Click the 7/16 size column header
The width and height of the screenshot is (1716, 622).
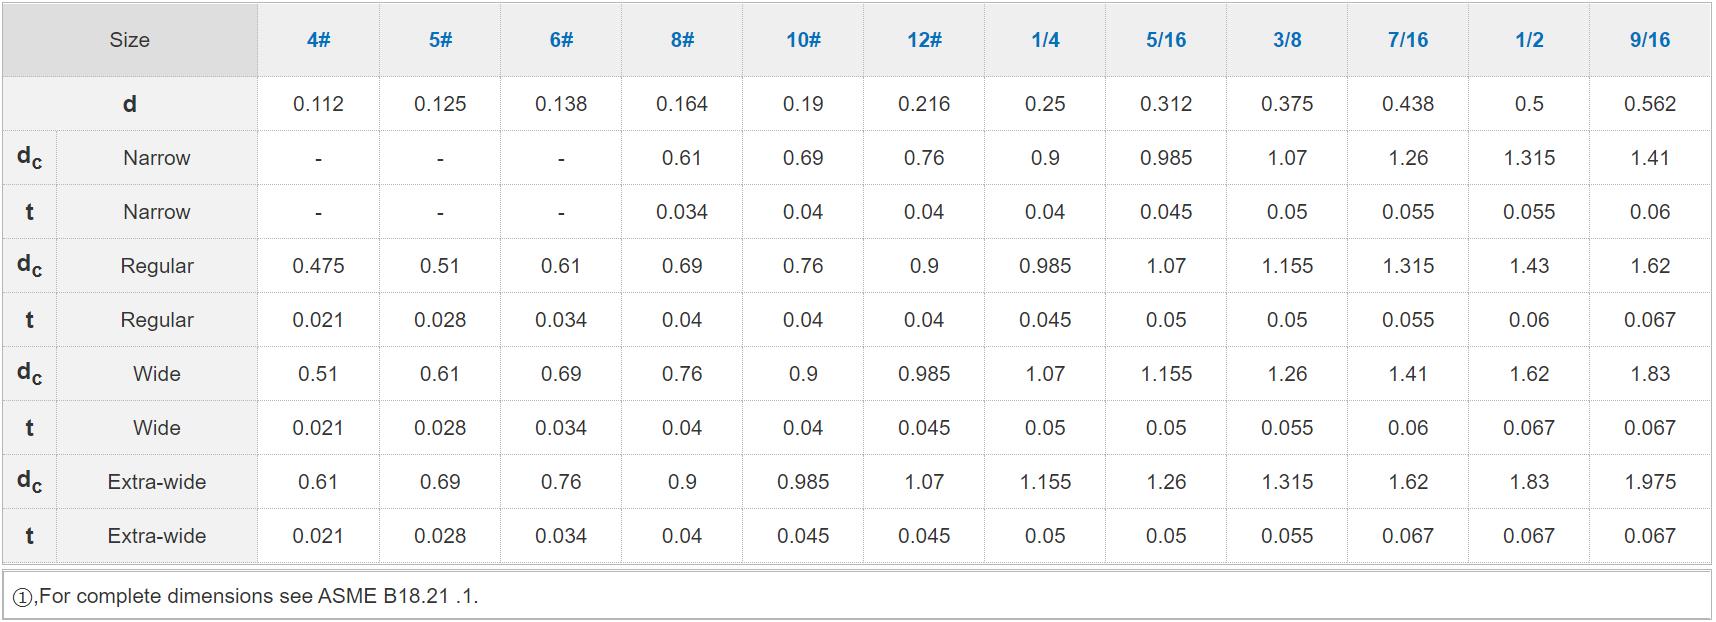click(1408, 40)
